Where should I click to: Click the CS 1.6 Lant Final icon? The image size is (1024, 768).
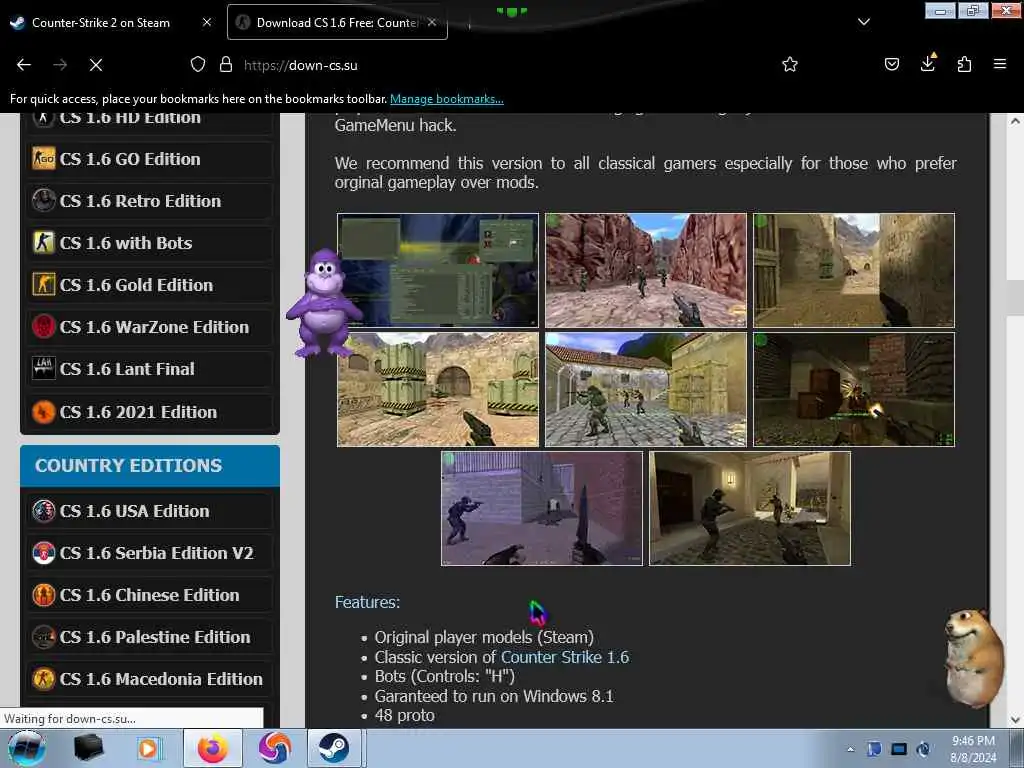coord(44,368)
